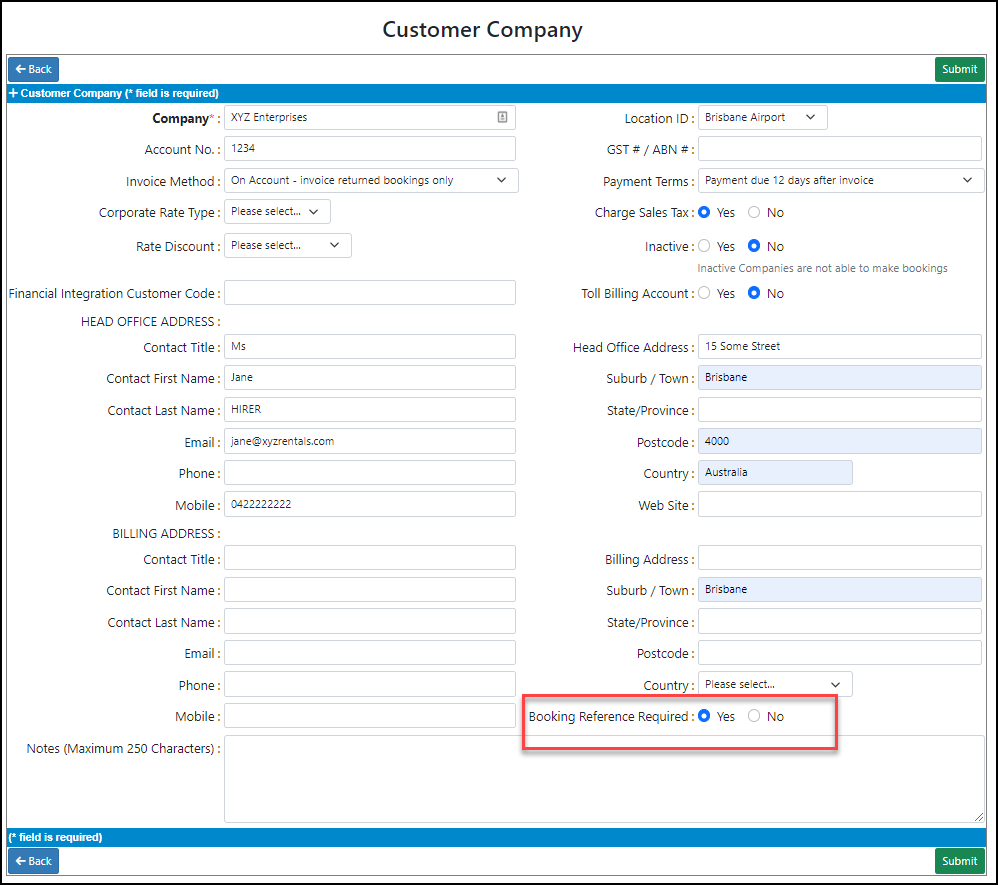Select No for Booking Reference Required

tap(754, 716)
